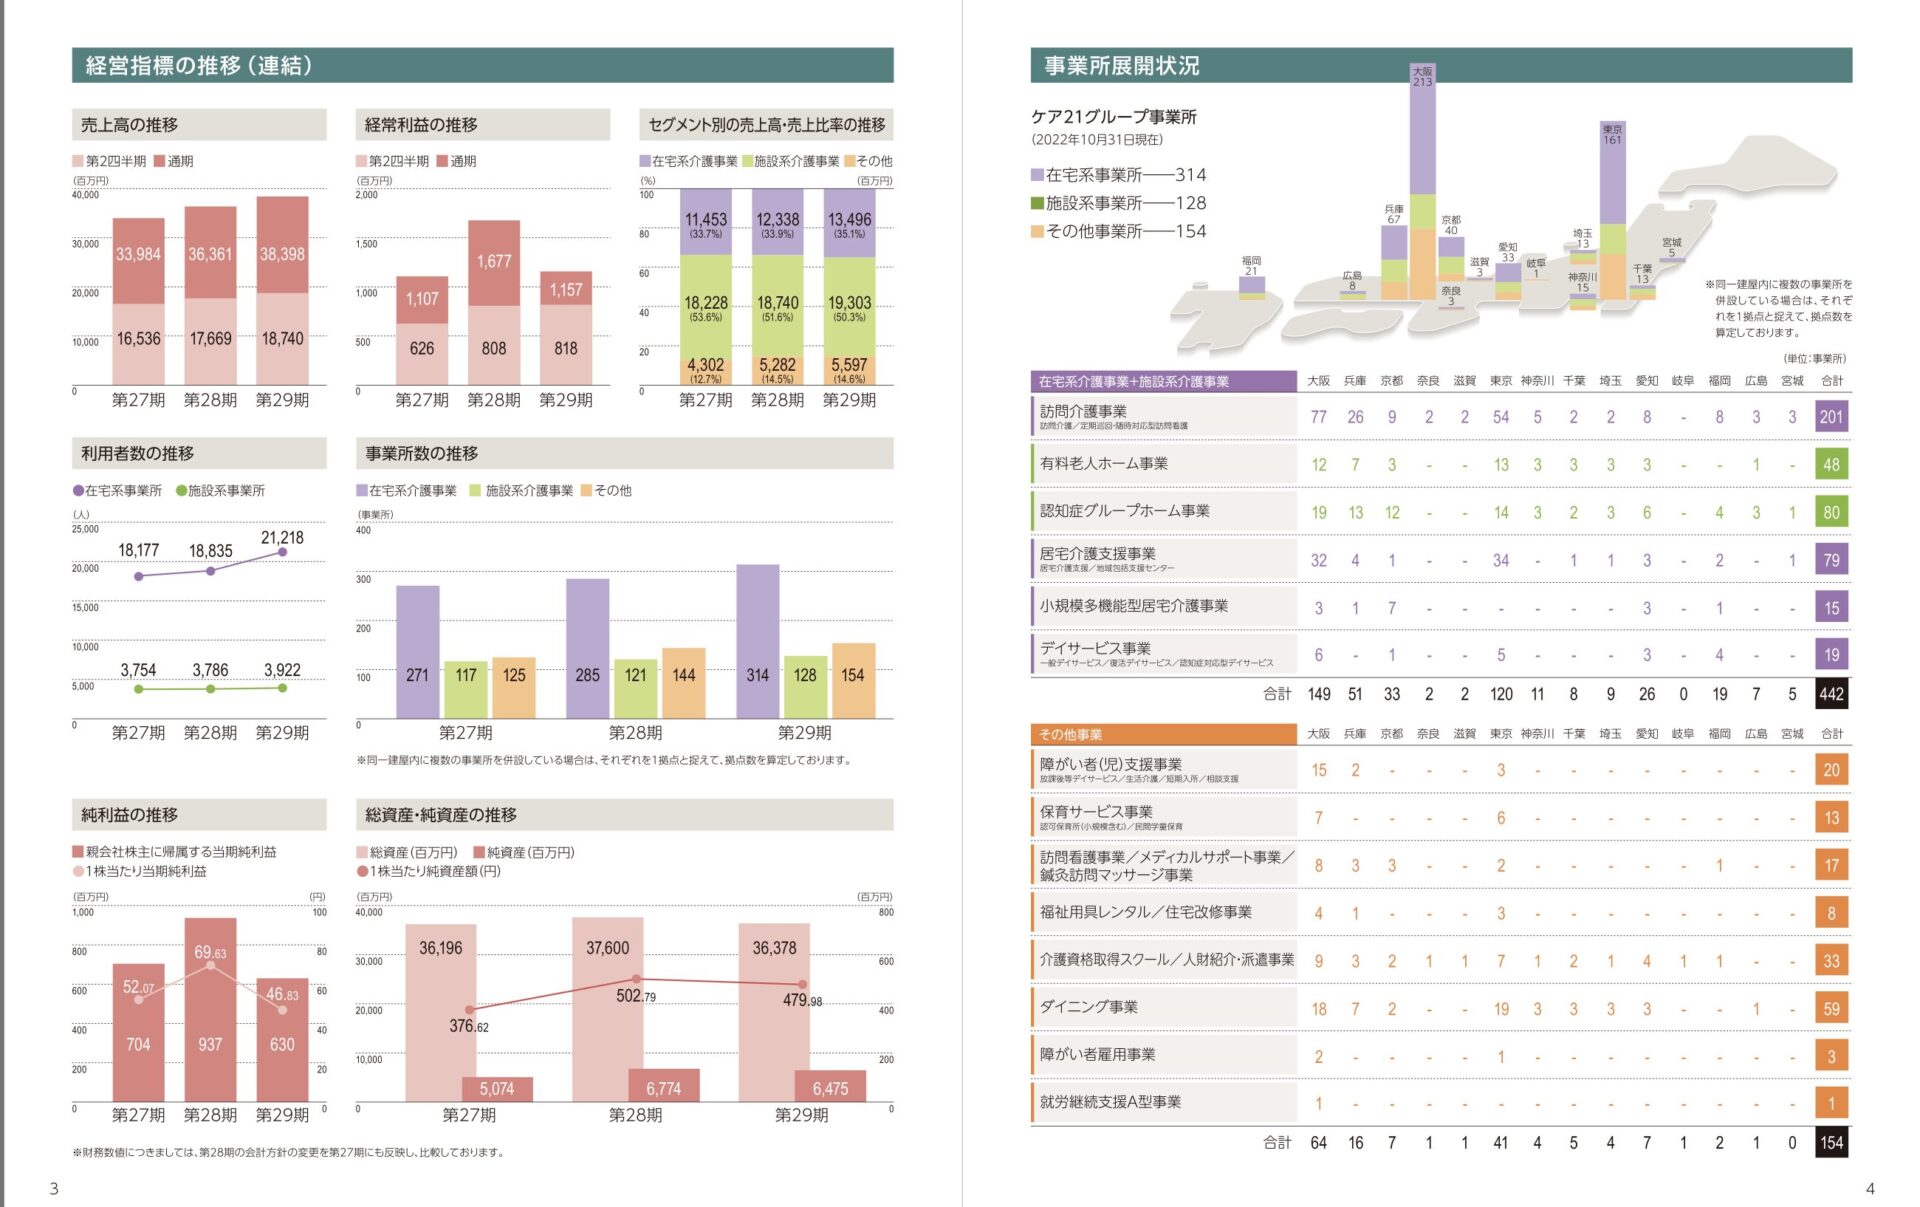Viewport: 1920px width, 1207px height.
Task: Click the 11,453 (33.7%) segment value
Action: pyautogui.click(x=706, y=225)
